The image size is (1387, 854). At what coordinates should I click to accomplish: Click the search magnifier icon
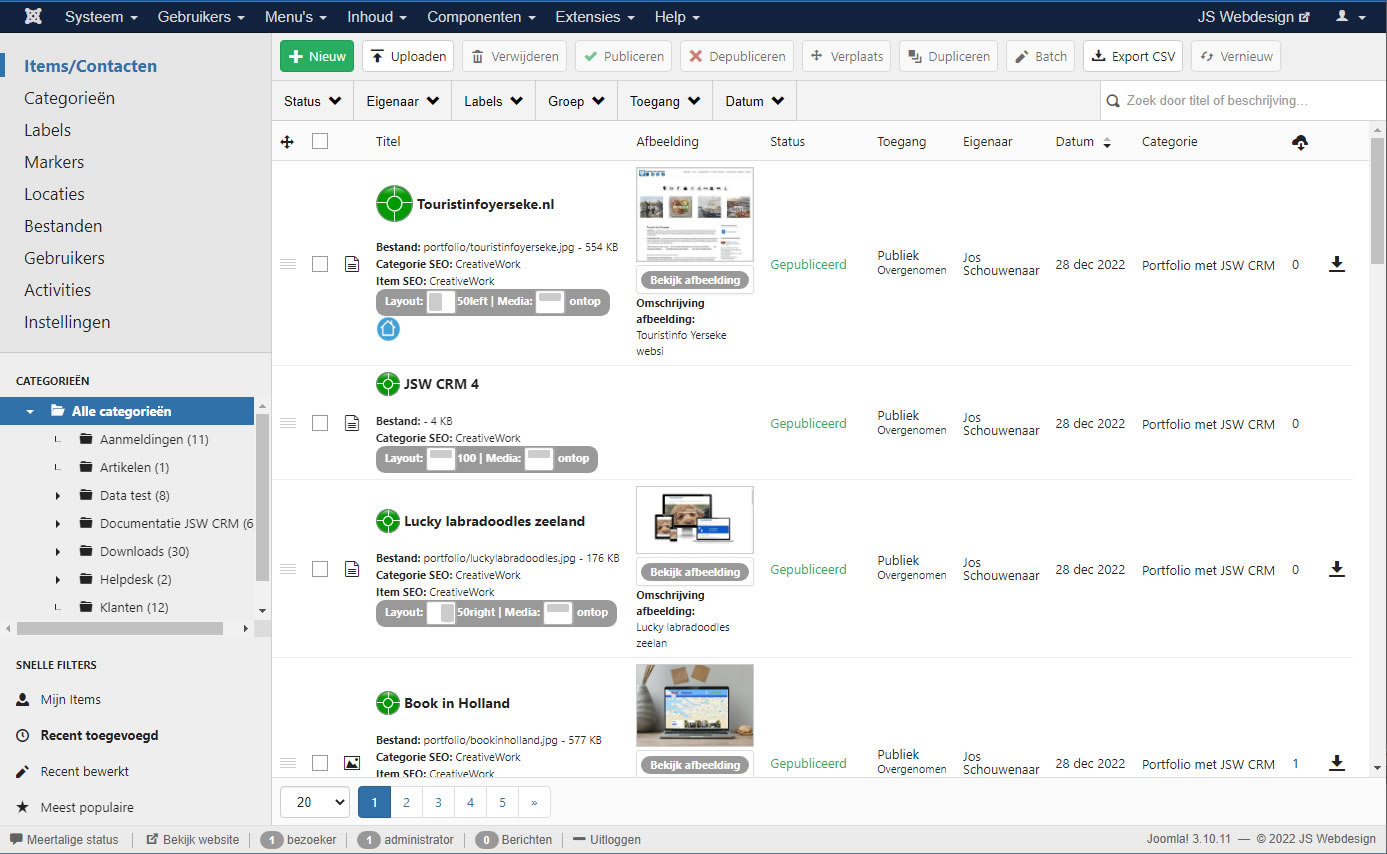click(x=1114, y=101)
